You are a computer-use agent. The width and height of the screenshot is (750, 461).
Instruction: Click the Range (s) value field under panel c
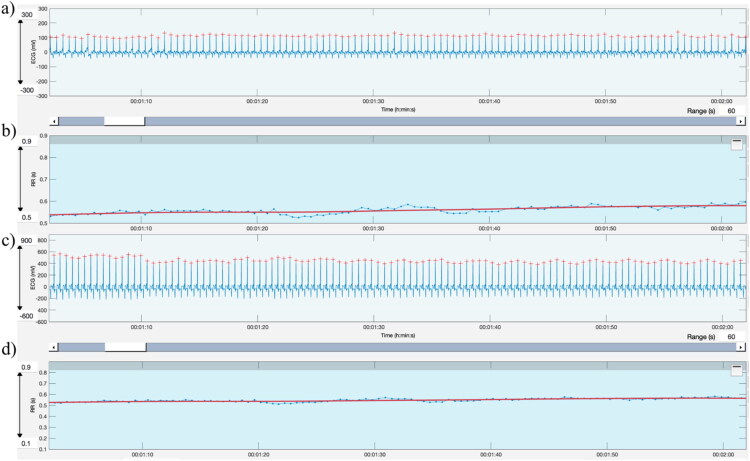coord(731,337)
